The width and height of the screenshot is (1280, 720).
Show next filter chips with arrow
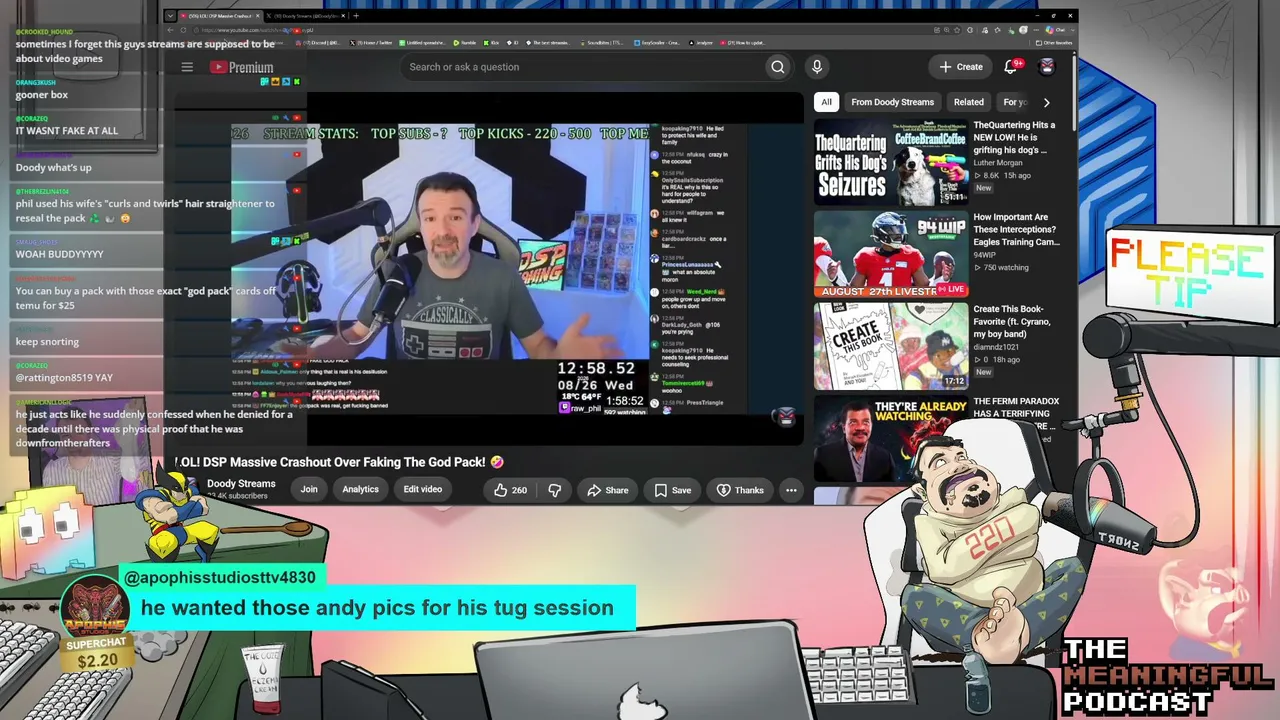1046,102
